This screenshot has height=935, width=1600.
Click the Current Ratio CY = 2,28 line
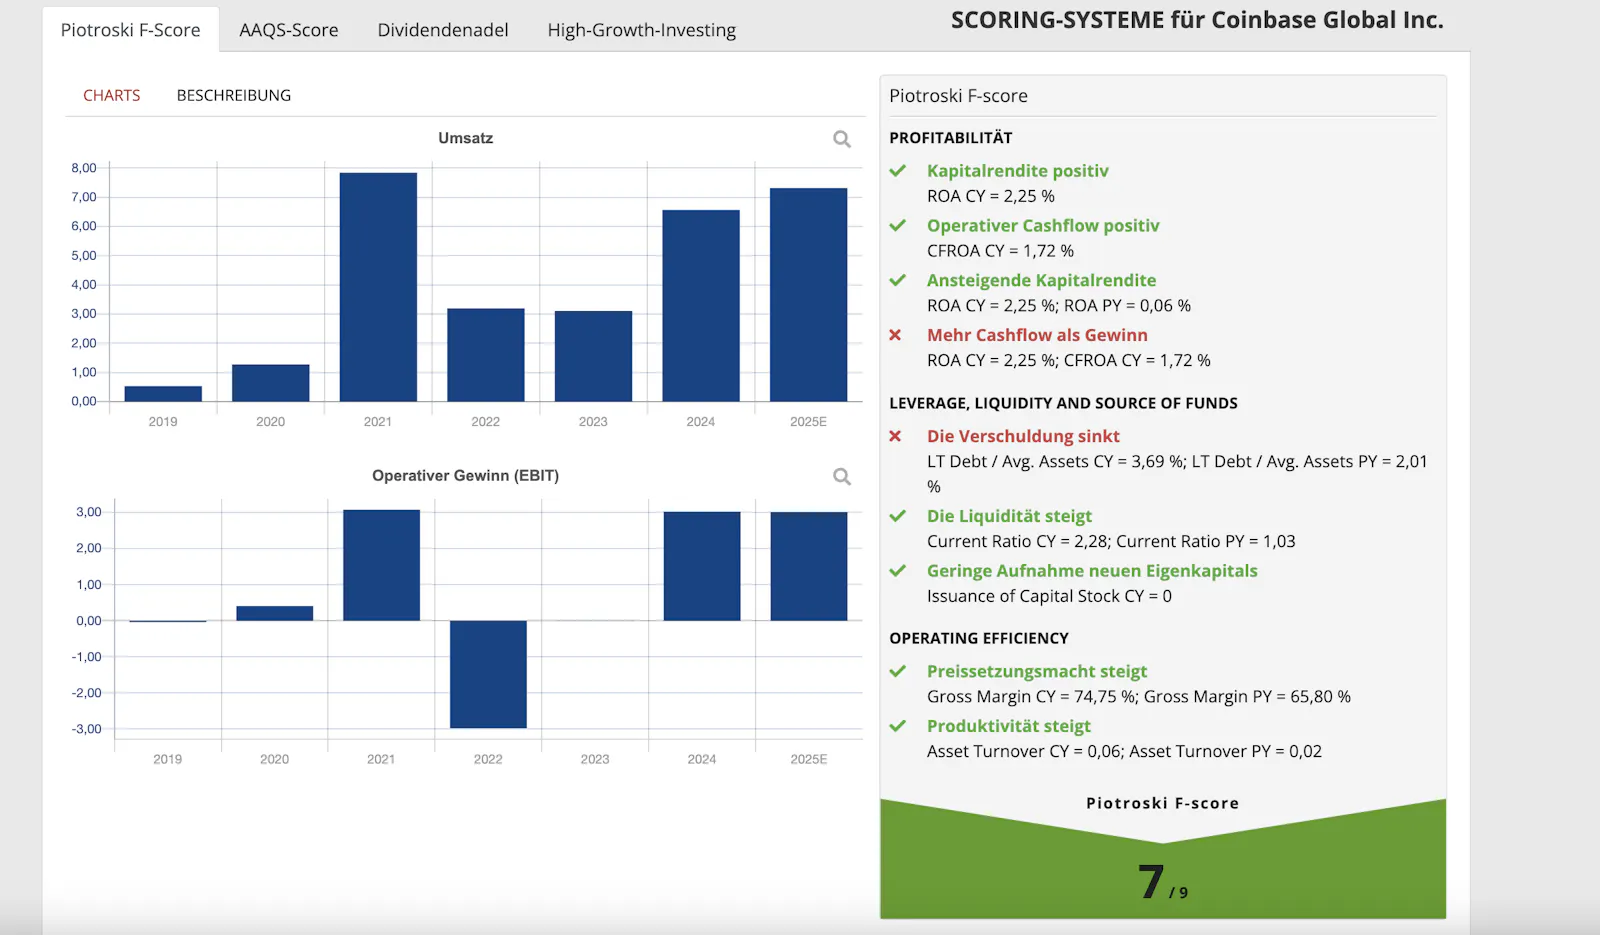[x=1111, y=541]
